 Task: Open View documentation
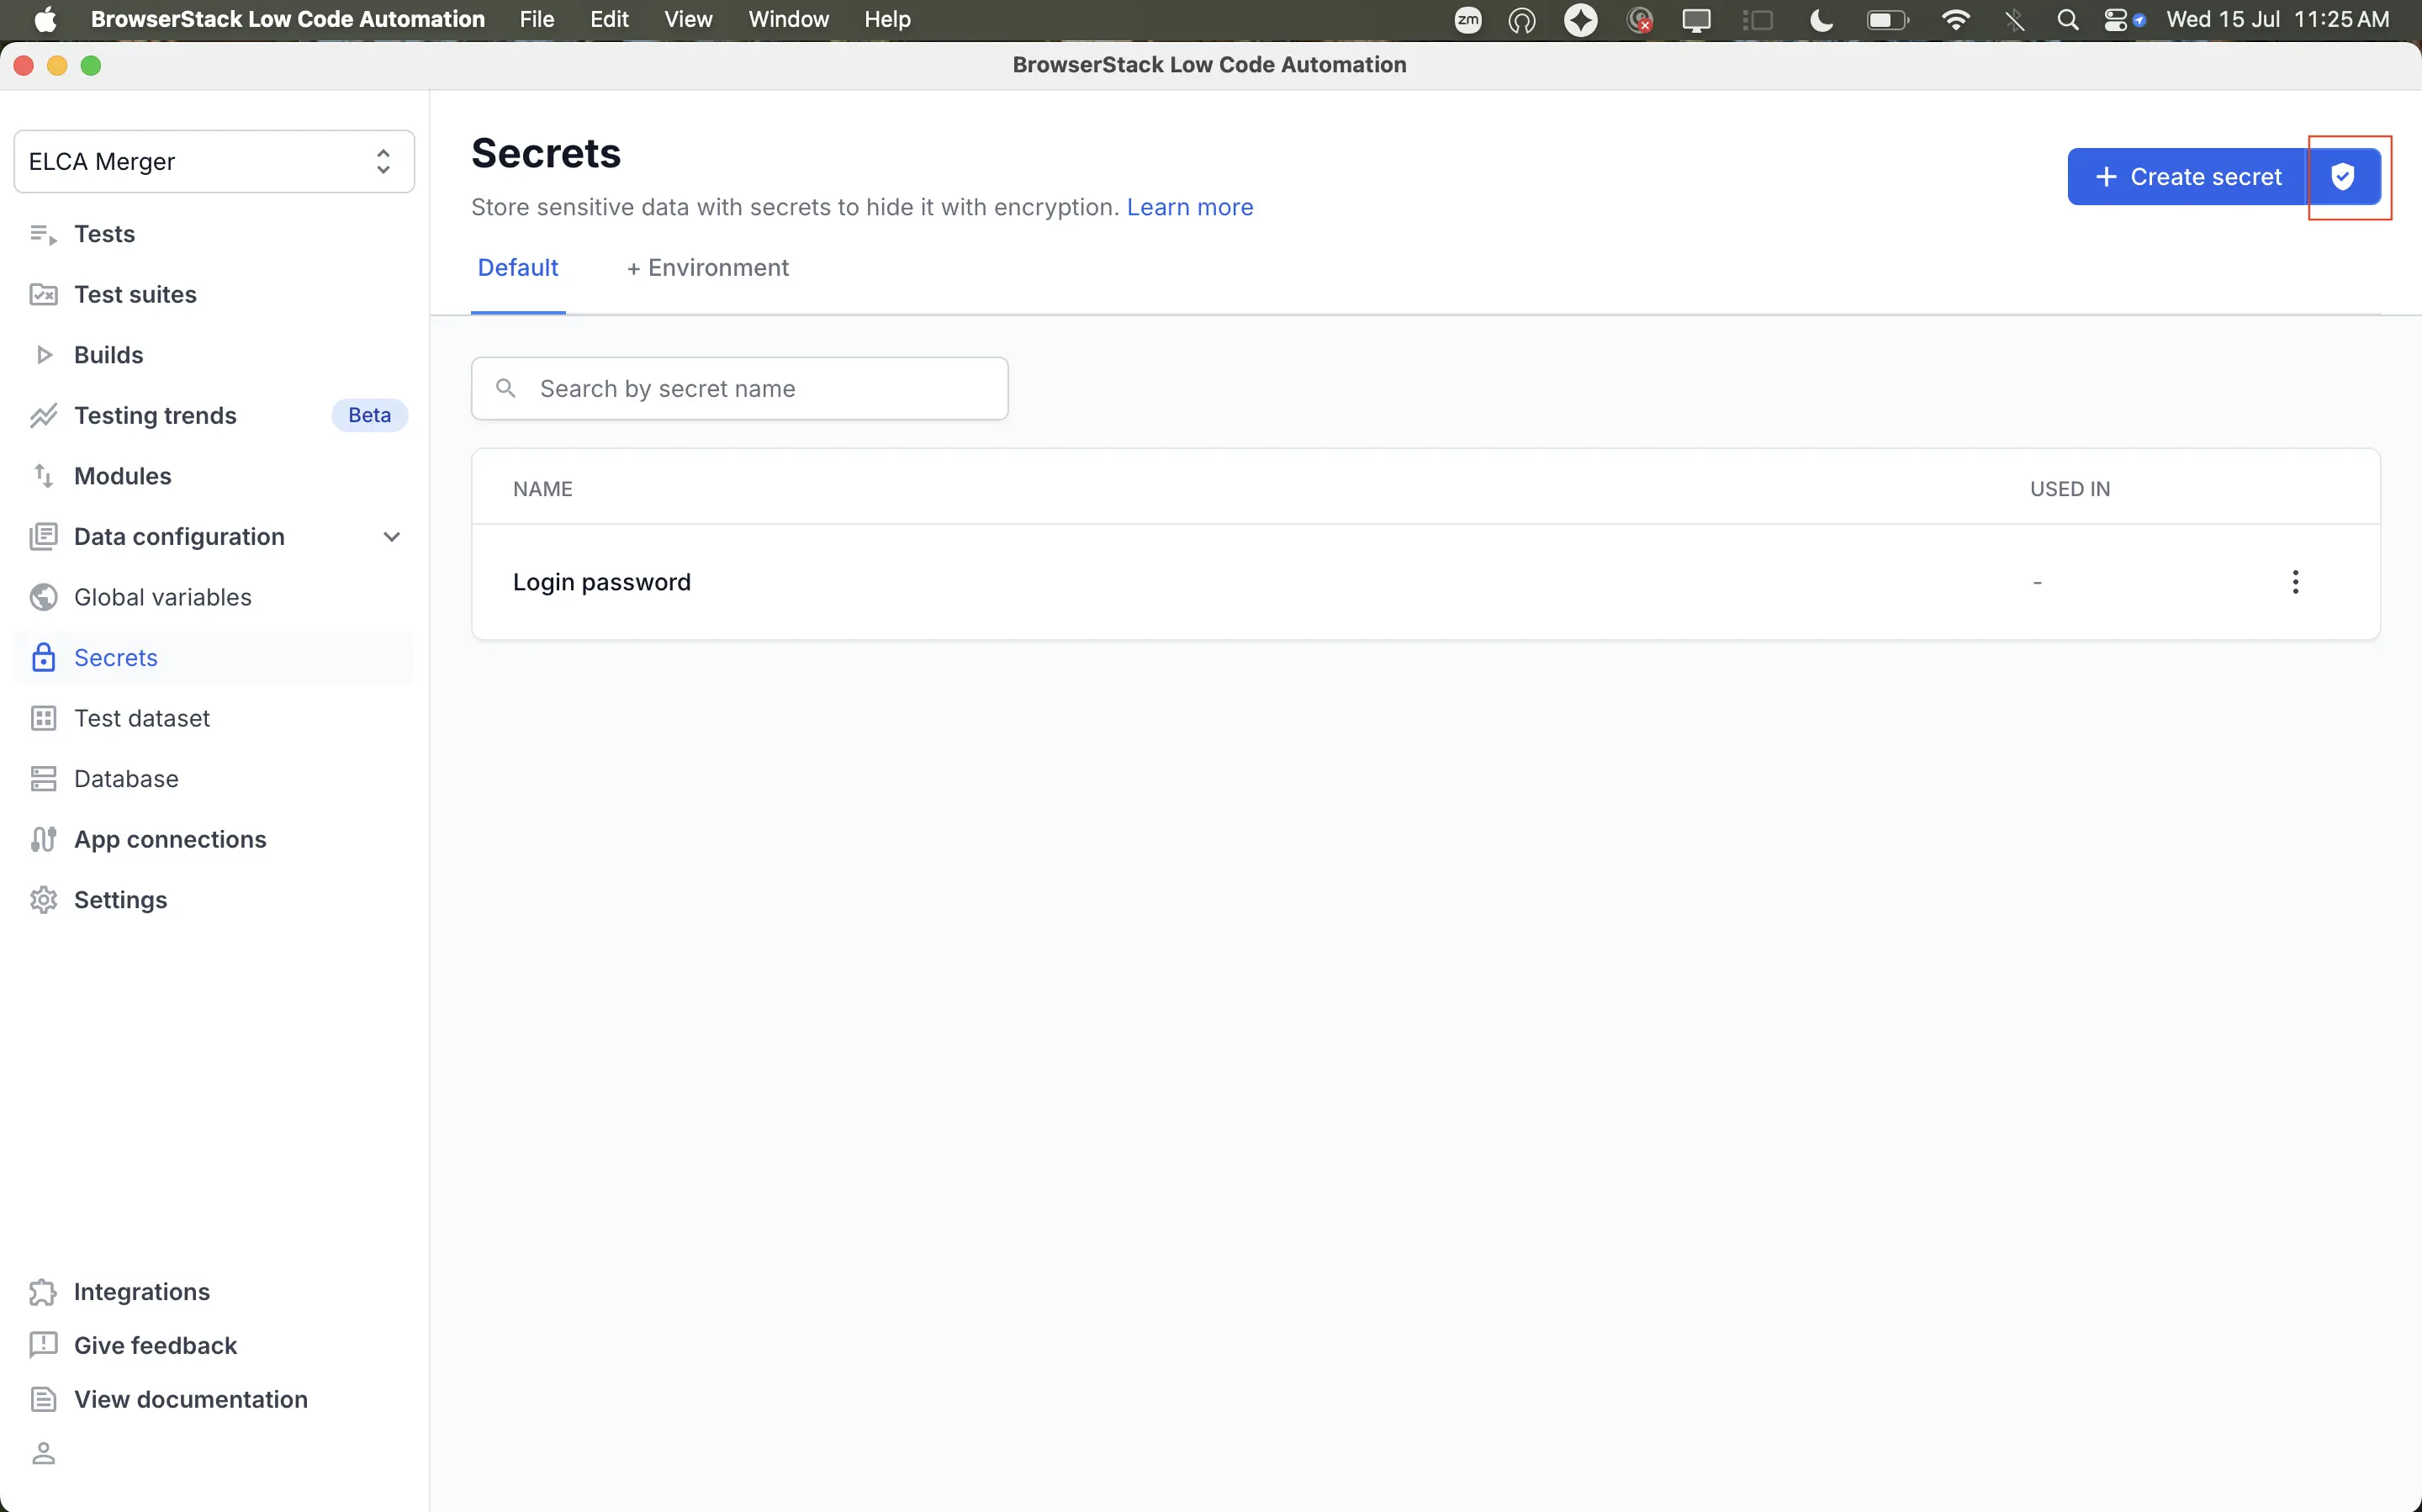[x=191, y=1399]
